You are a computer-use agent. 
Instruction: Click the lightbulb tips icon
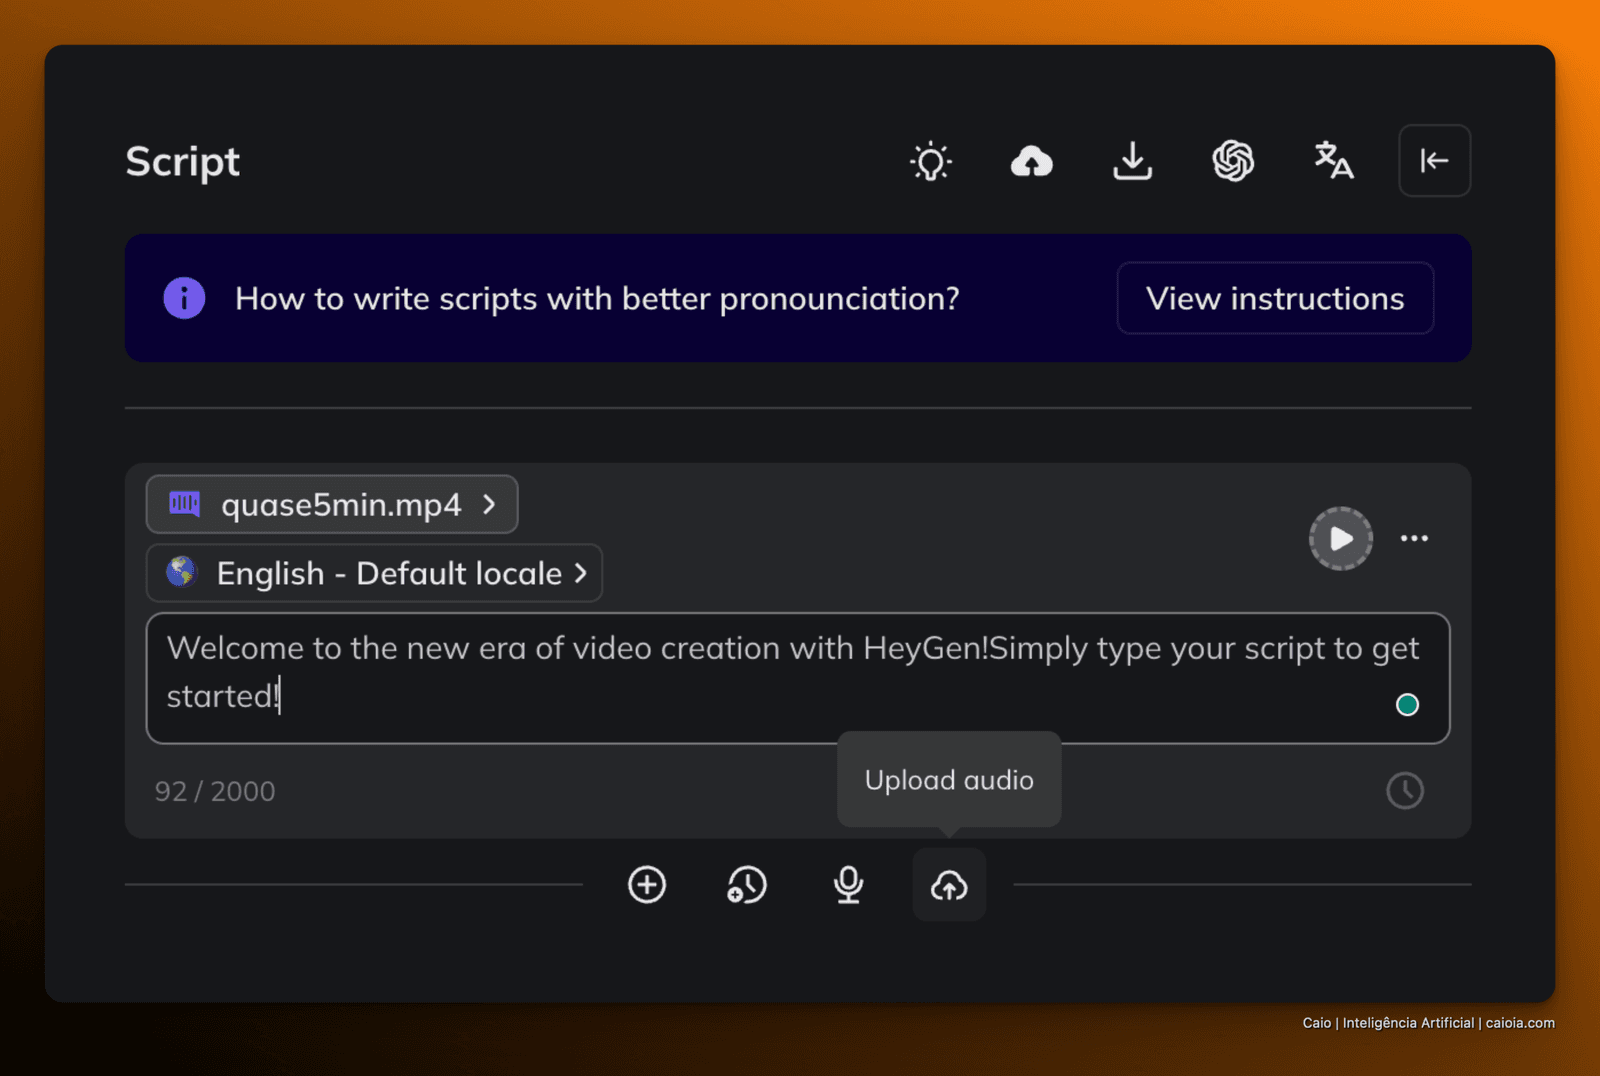pyautogui.click(x=930, y=161)
